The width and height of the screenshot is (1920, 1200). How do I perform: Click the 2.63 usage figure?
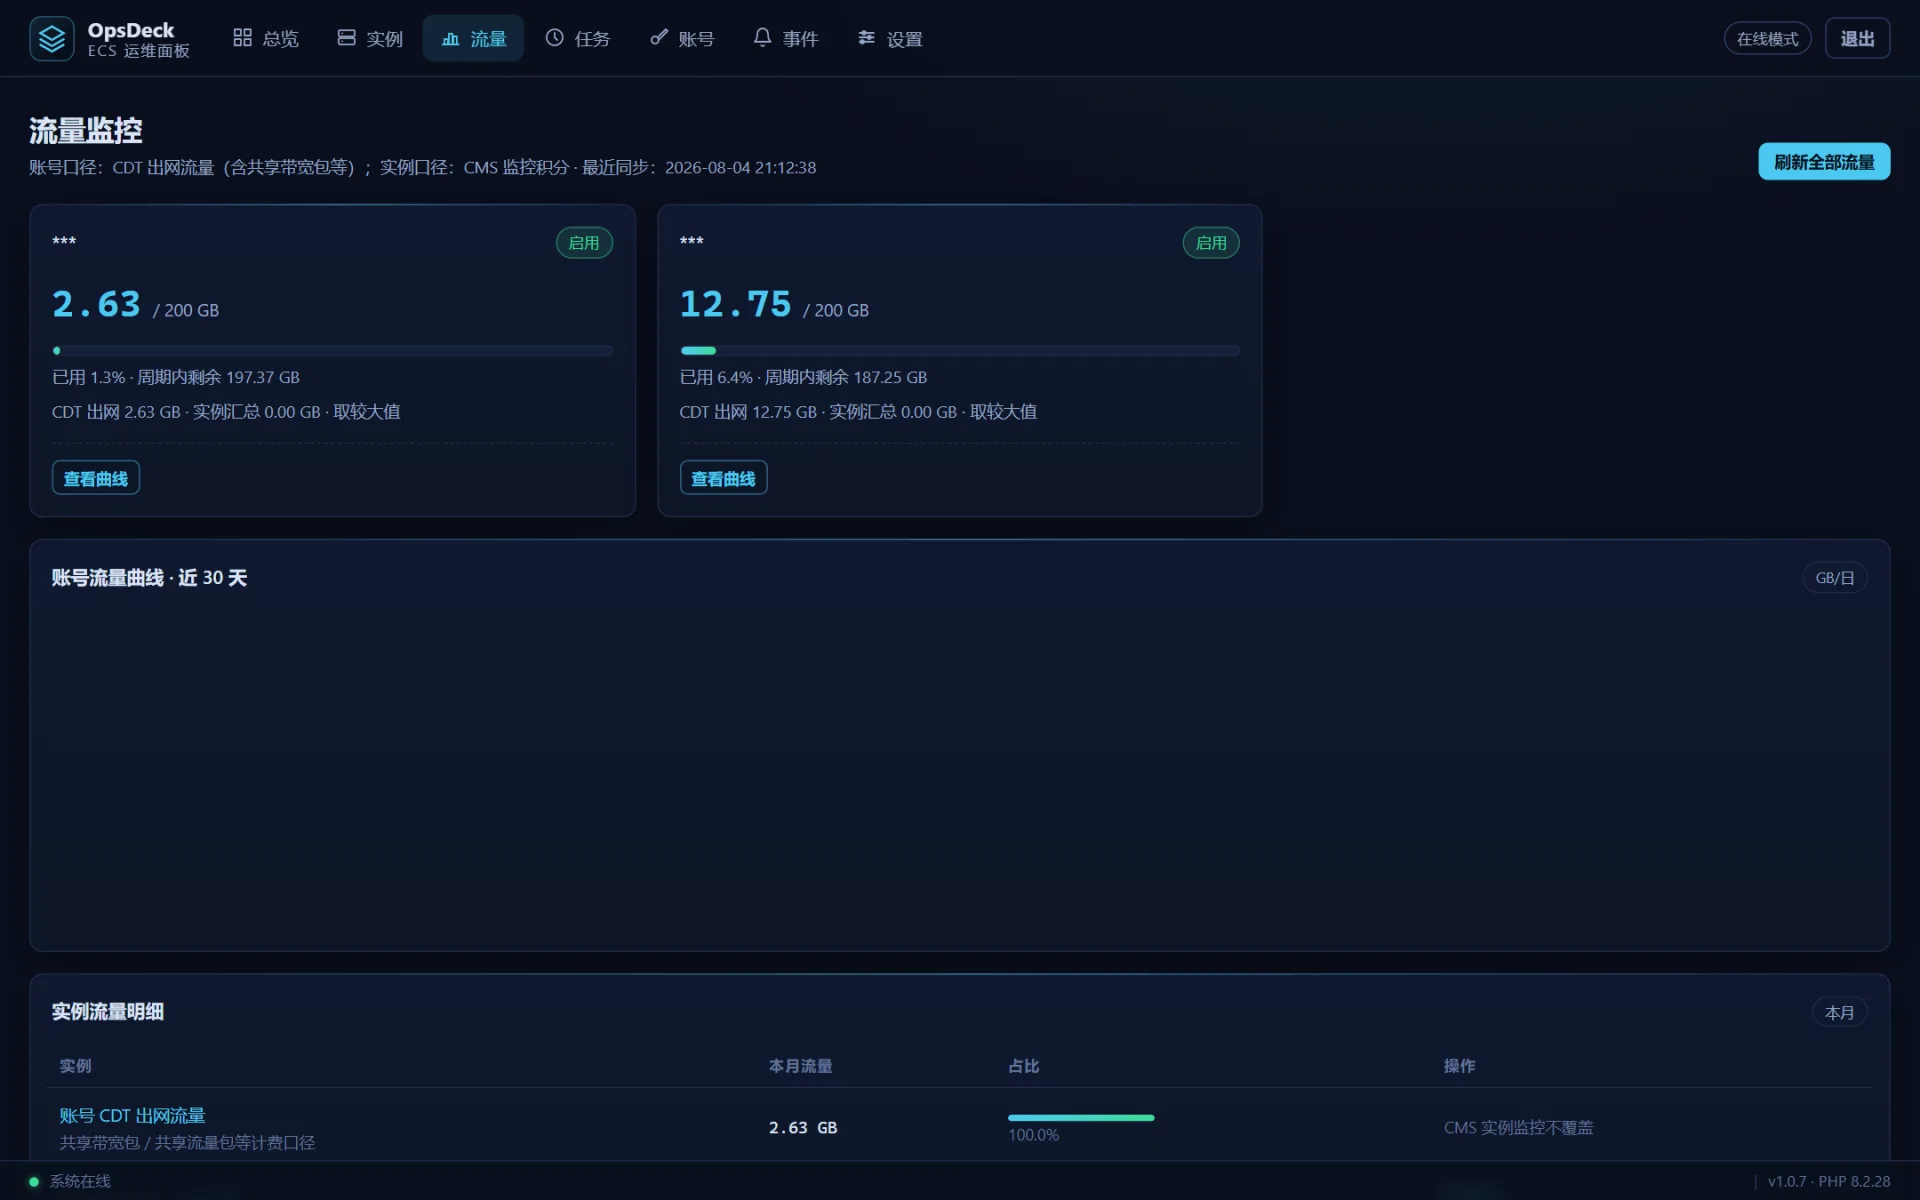(x=96, y=304)
